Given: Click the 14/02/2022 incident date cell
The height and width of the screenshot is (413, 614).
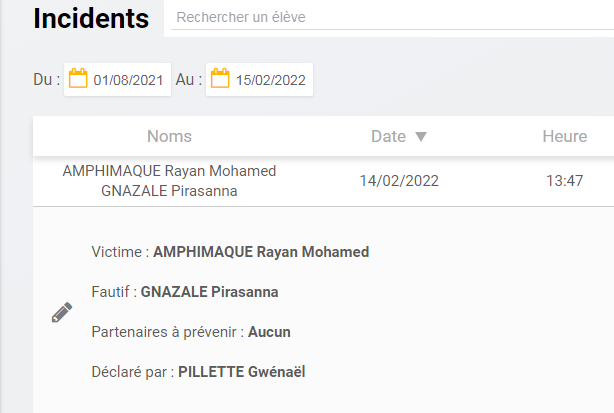Looking at the screenshot, I should 399,181.
